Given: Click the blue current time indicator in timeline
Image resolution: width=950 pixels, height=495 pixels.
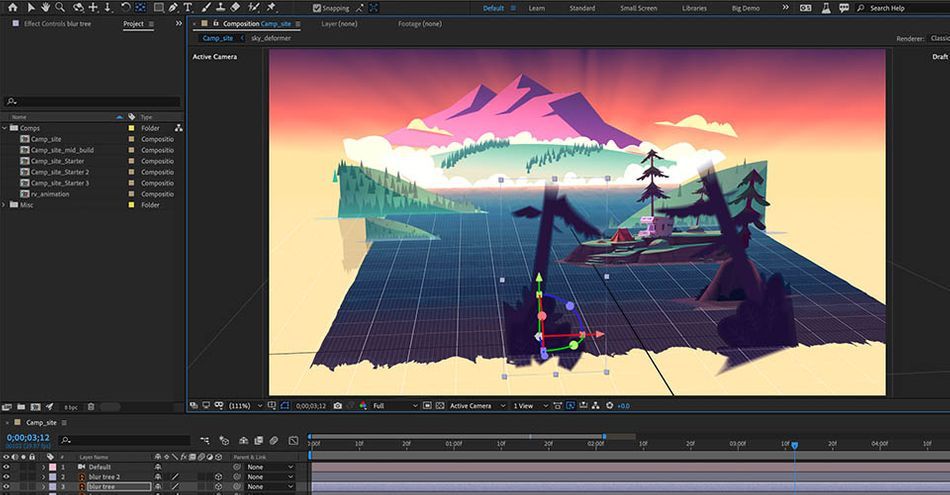Looking at the screenshot, I should click(794, 445).
